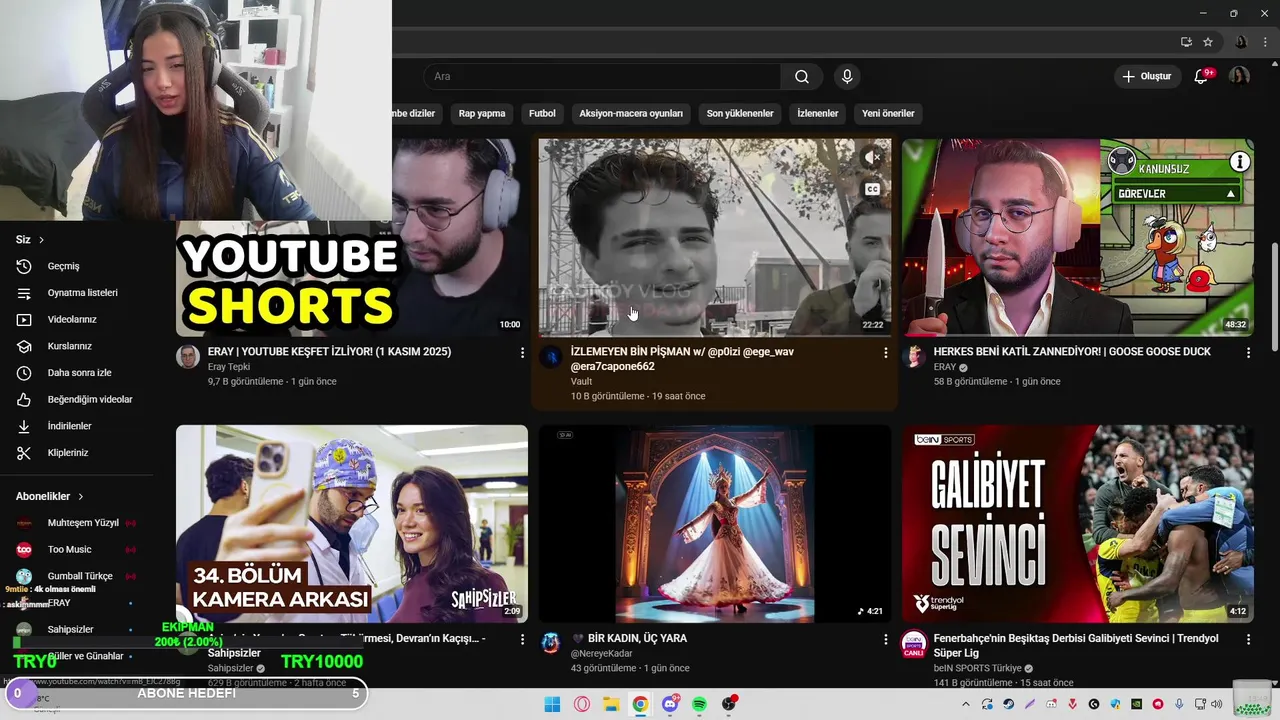Viewport: 1280px width, 720px height.
Task: Open Spotify from the taskbar
Action: [x=699, y=704]
